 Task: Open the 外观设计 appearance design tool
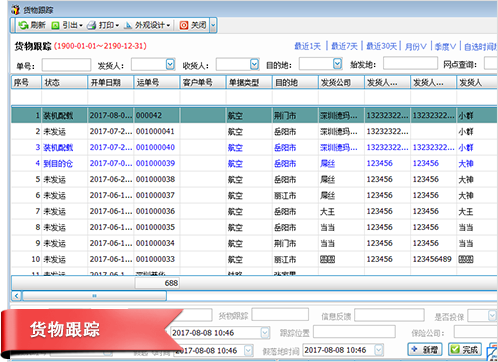tap(147, 25)
